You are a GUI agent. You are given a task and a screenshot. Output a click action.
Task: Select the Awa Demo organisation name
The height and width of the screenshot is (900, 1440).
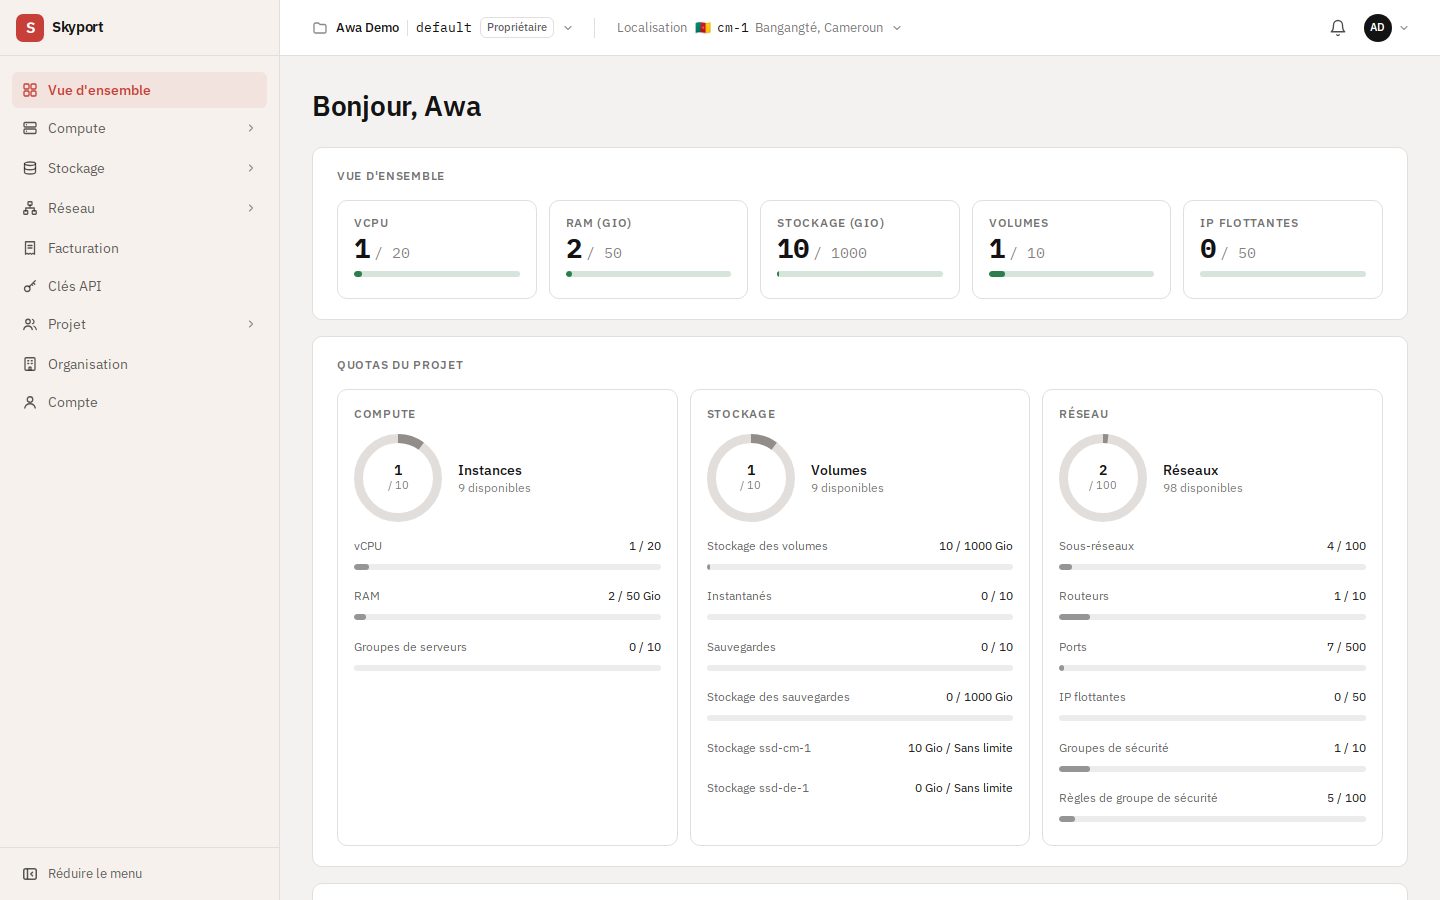point(367,28)
